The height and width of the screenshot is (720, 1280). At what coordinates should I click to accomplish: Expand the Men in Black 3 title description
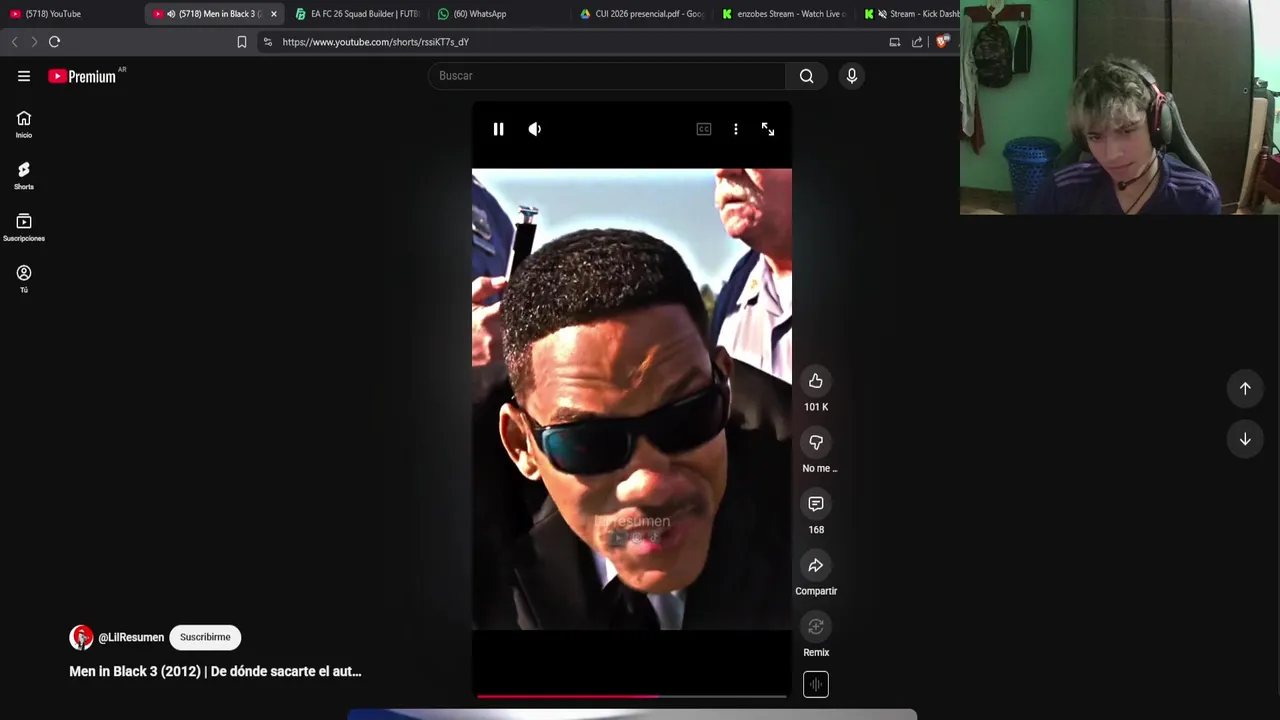[x=215, y=671]
